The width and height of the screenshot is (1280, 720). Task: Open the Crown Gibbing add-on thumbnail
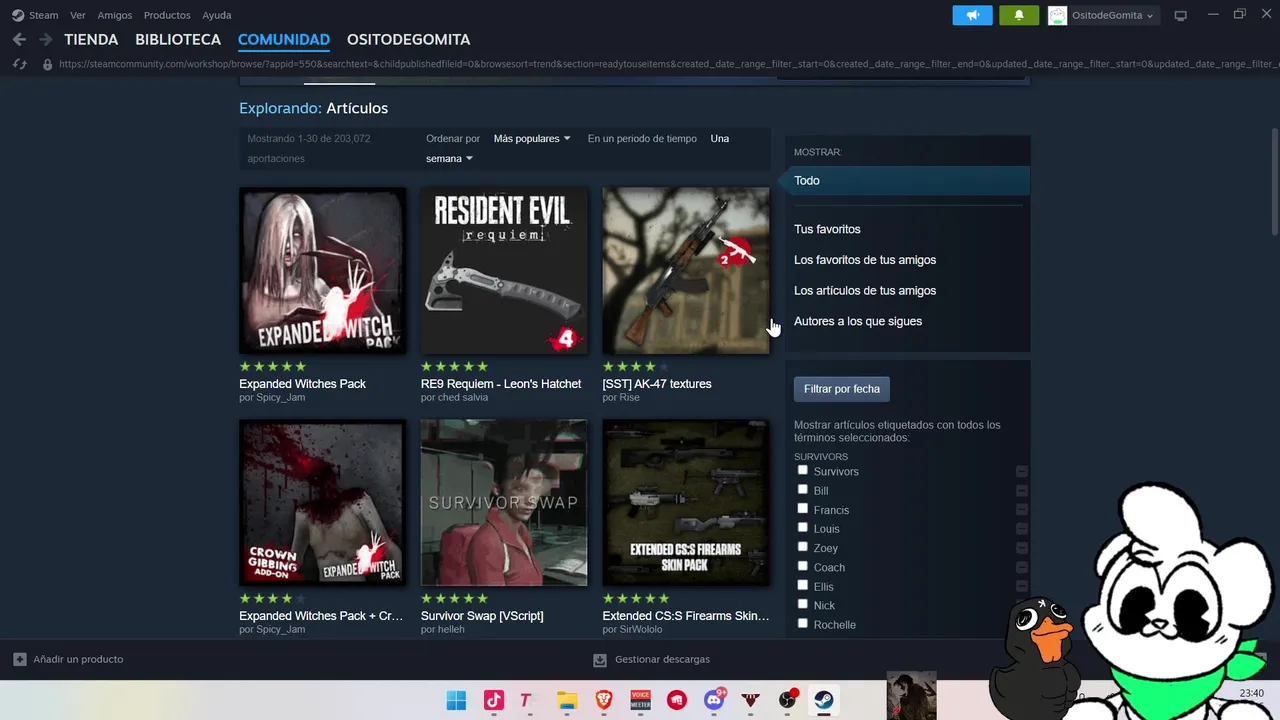pos(322,503)
